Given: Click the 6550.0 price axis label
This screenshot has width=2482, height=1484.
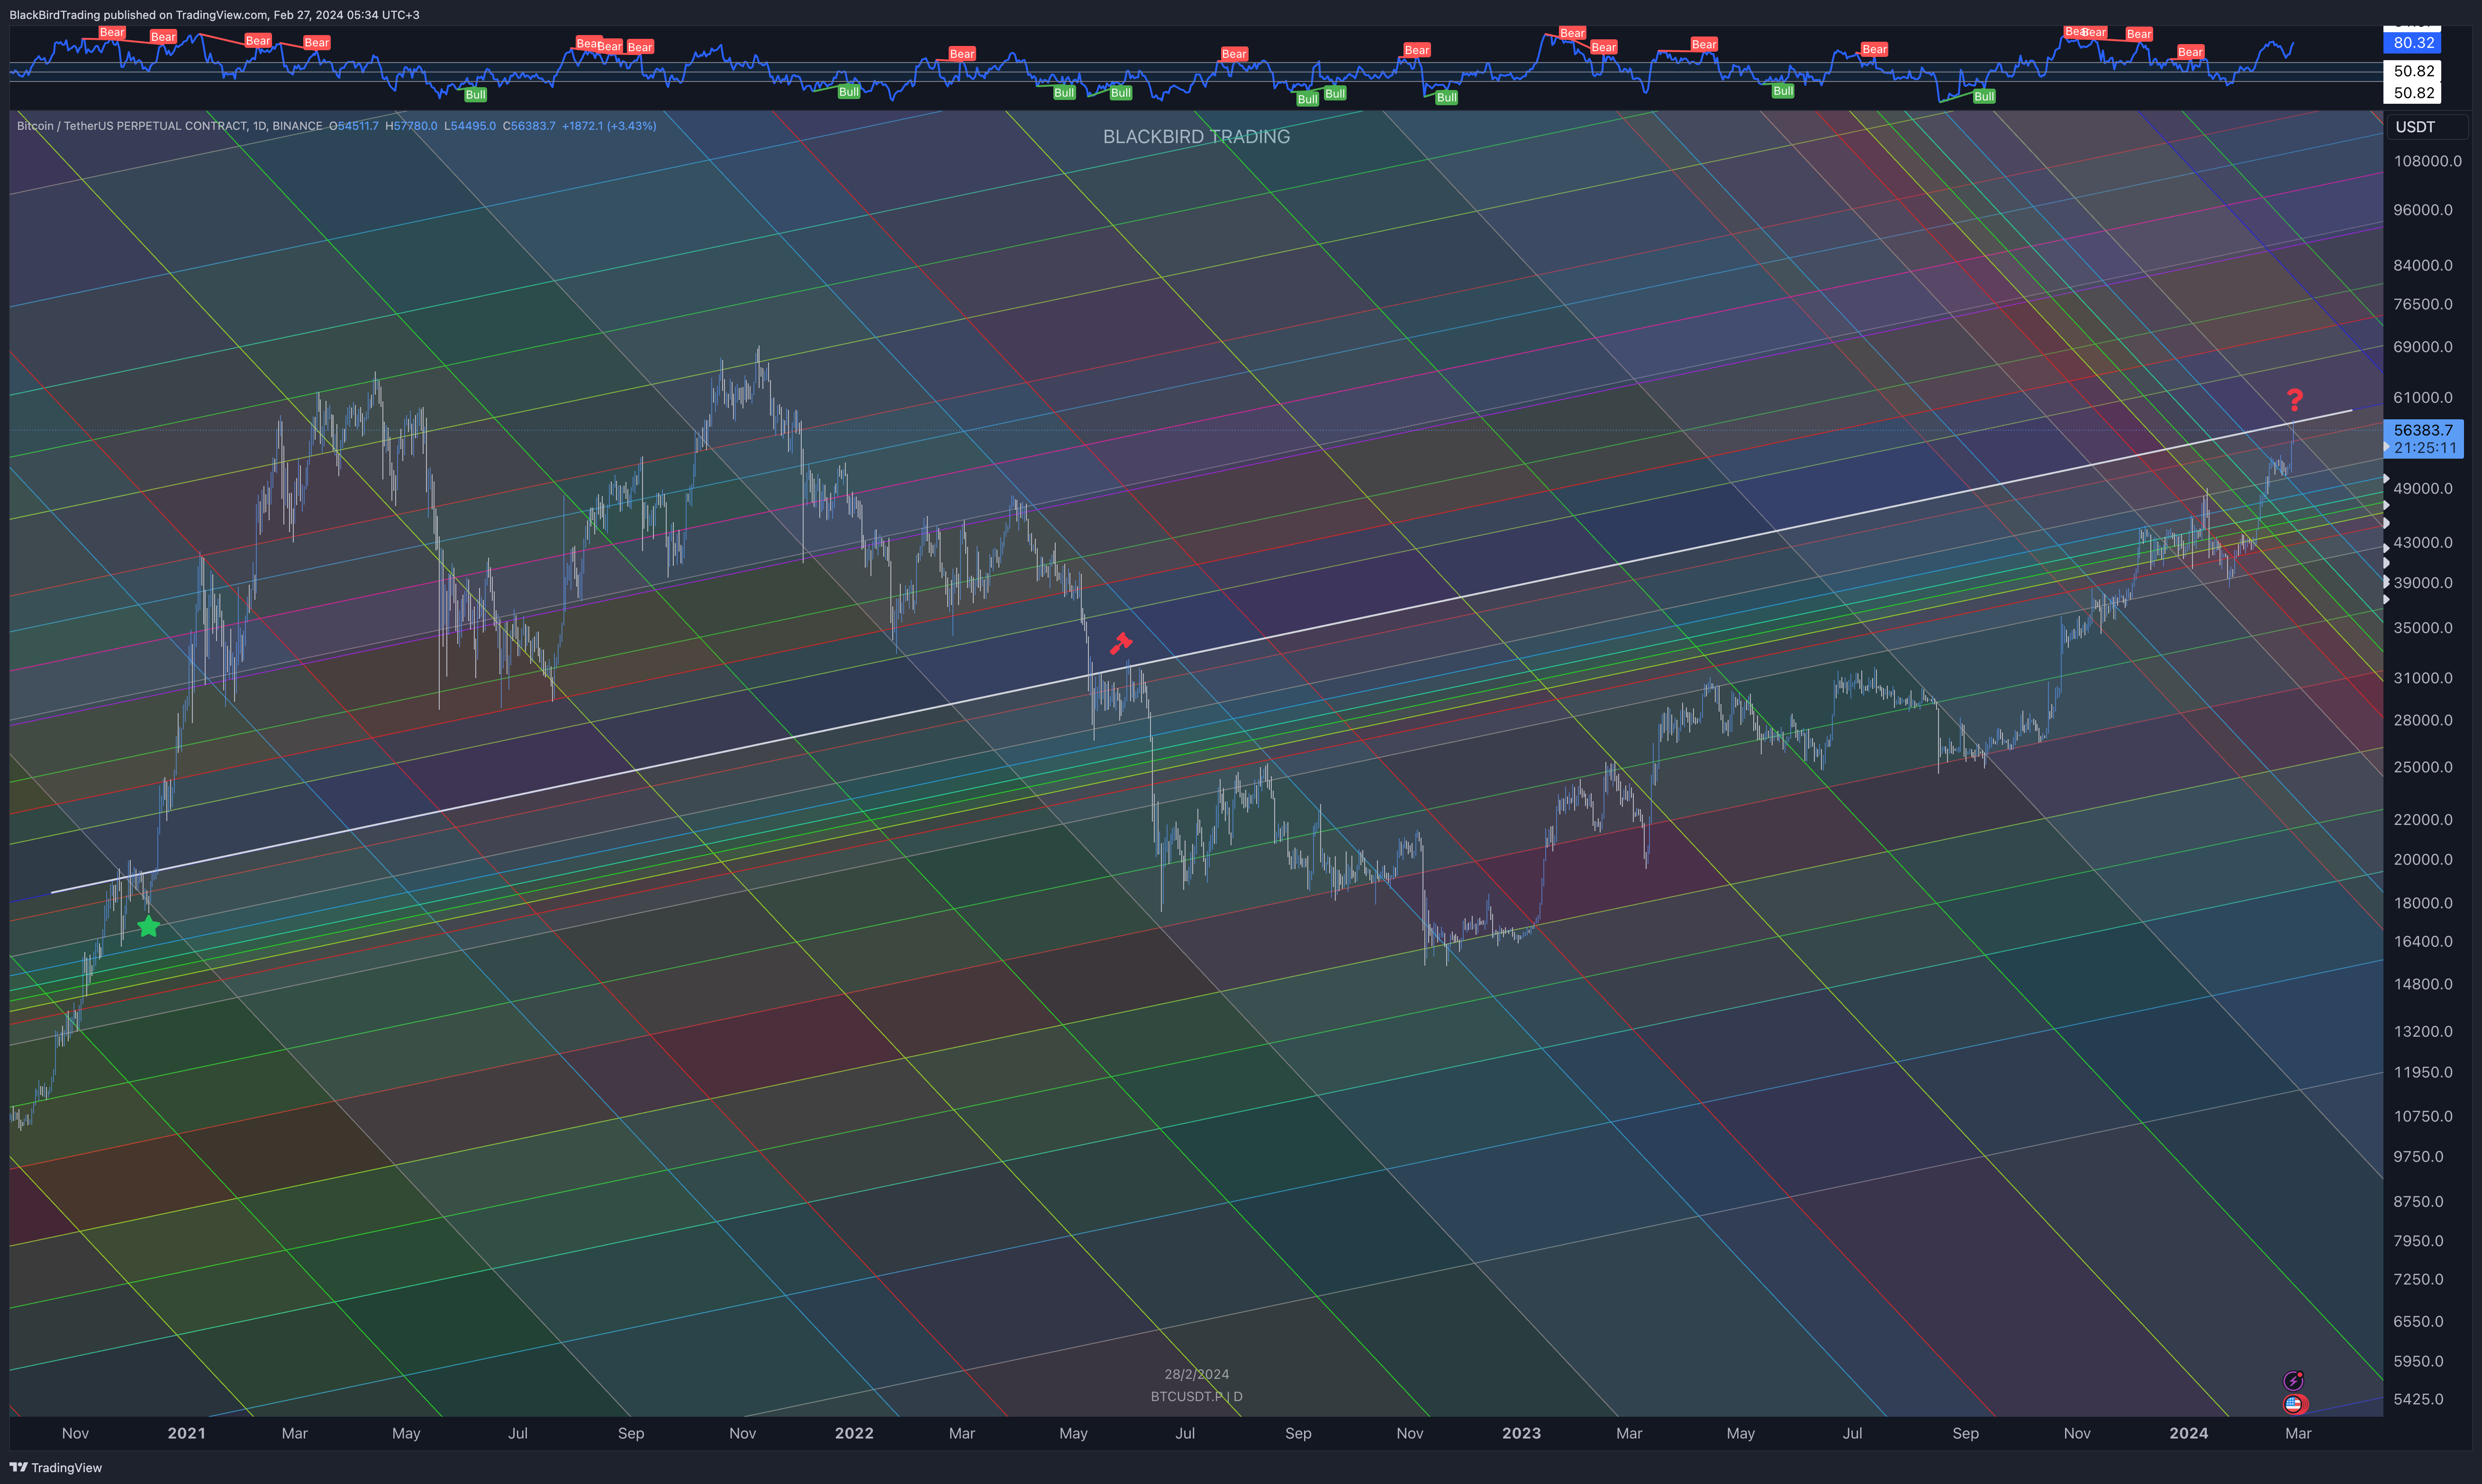Looking at the screenshot, I should point(2419,1321).
